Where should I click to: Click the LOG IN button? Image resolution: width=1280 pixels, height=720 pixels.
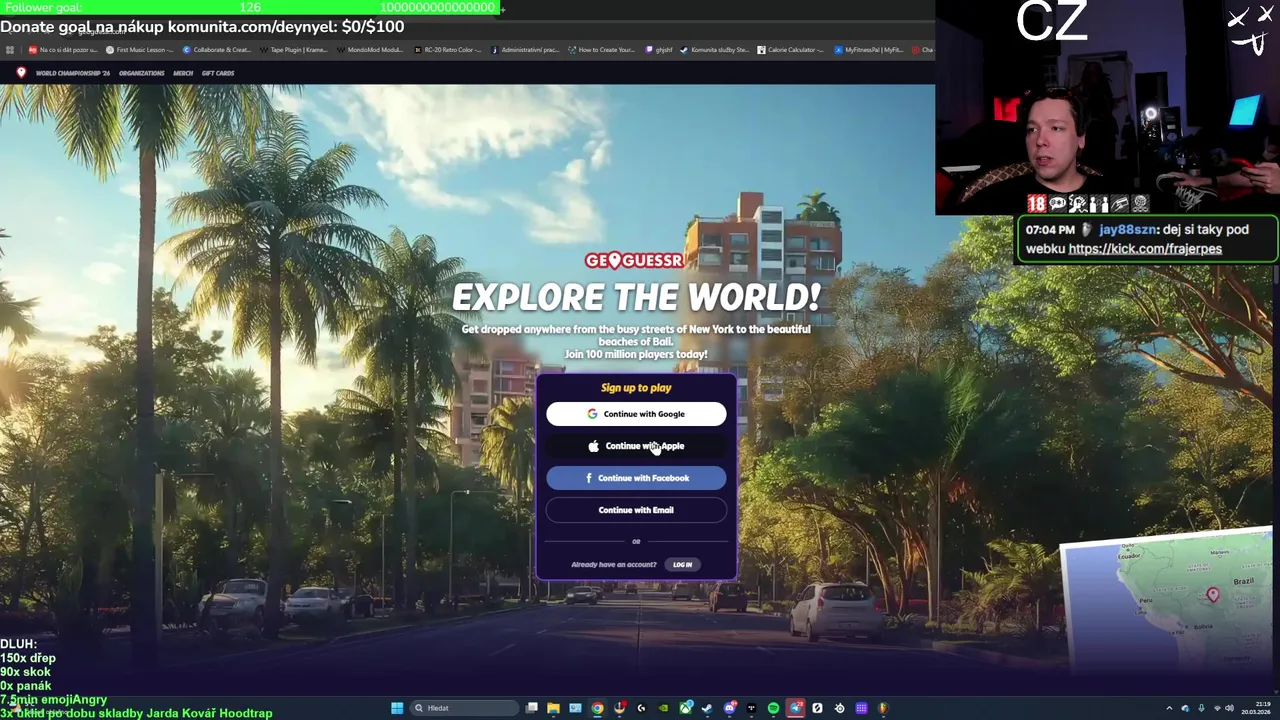click(x=682, y=564)
